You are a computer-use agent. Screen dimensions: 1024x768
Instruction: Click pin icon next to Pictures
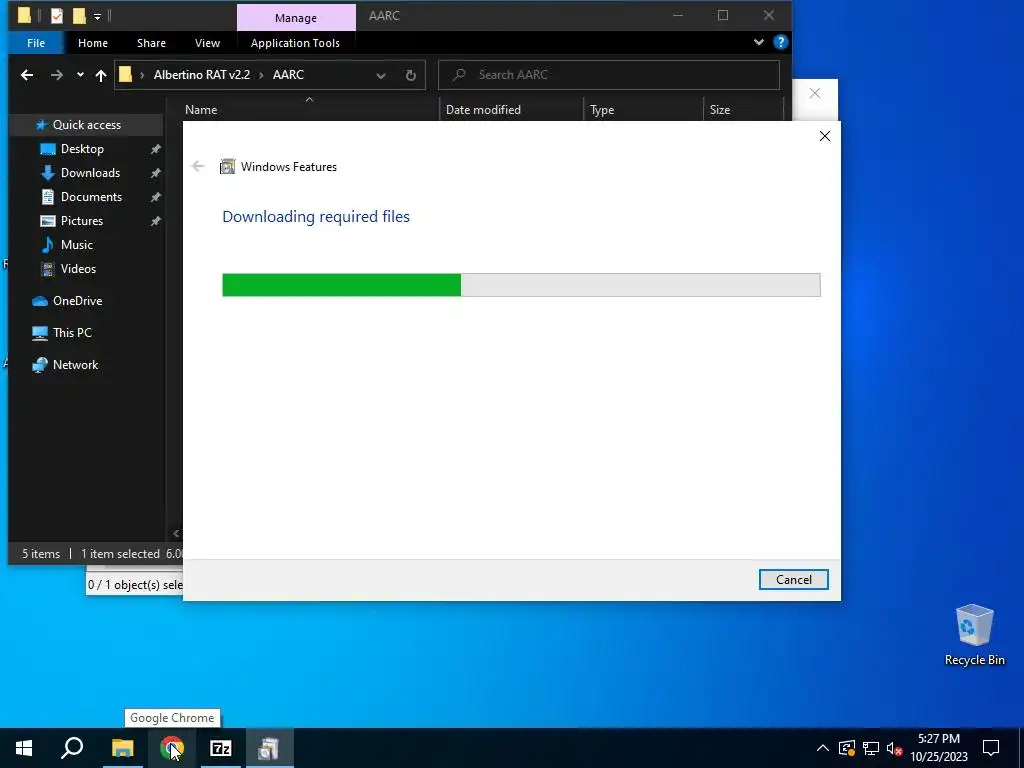click(x=155, y=221)
